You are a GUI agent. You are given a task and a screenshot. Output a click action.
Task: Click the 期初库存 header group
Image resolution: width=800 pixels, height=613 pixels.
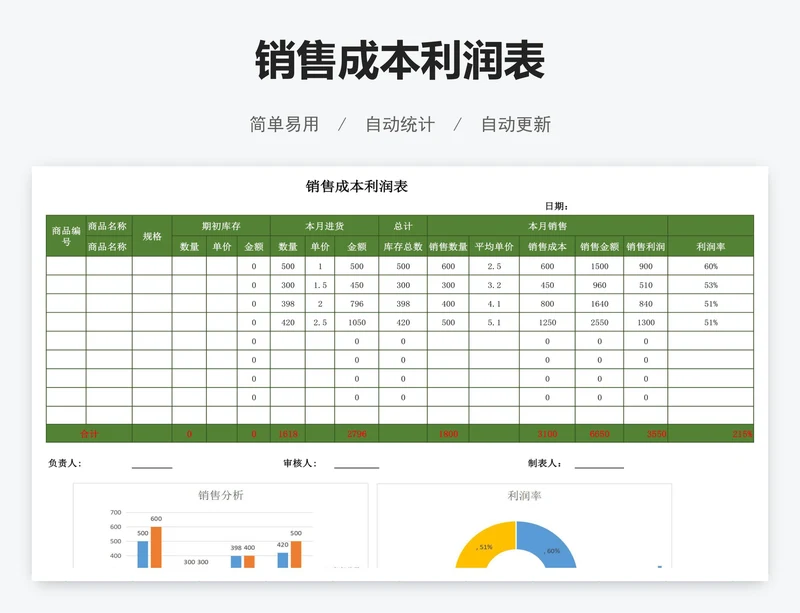click(221, 226)
